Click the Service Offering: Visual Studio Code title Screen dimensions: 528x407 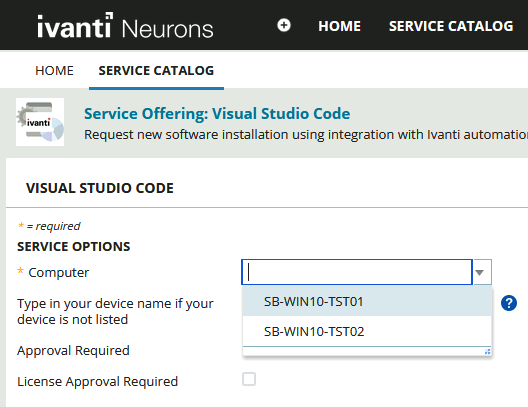pos(217,113)
